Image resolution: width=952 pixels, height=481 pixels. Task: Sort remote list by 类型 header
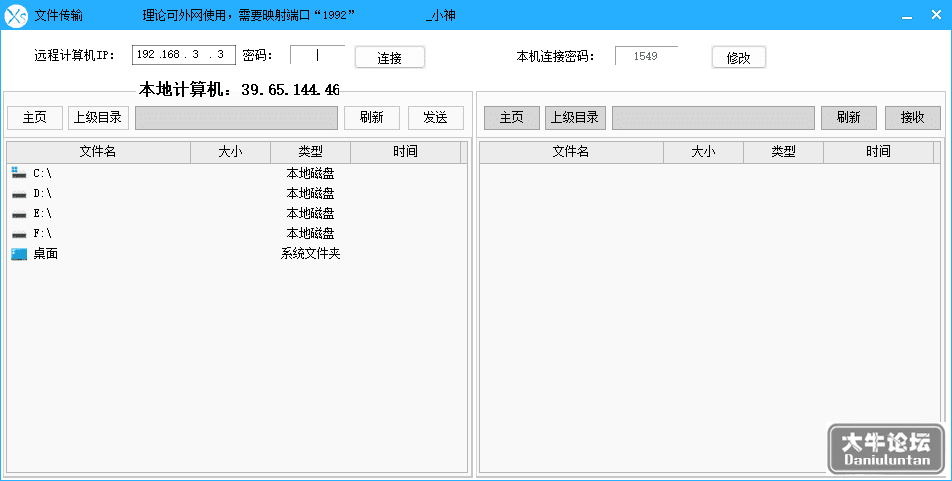[x=783, y=152]
